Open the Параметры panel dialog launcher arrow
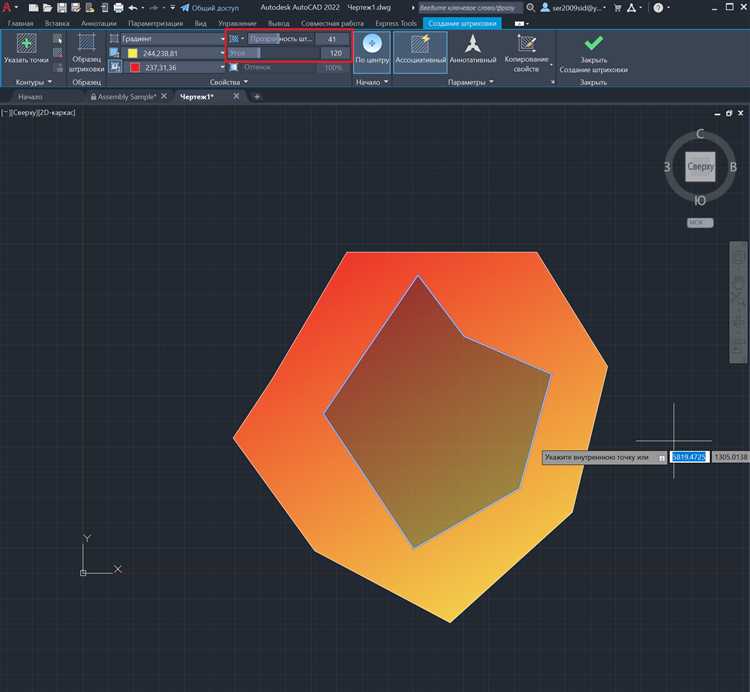 coord(552,82)
